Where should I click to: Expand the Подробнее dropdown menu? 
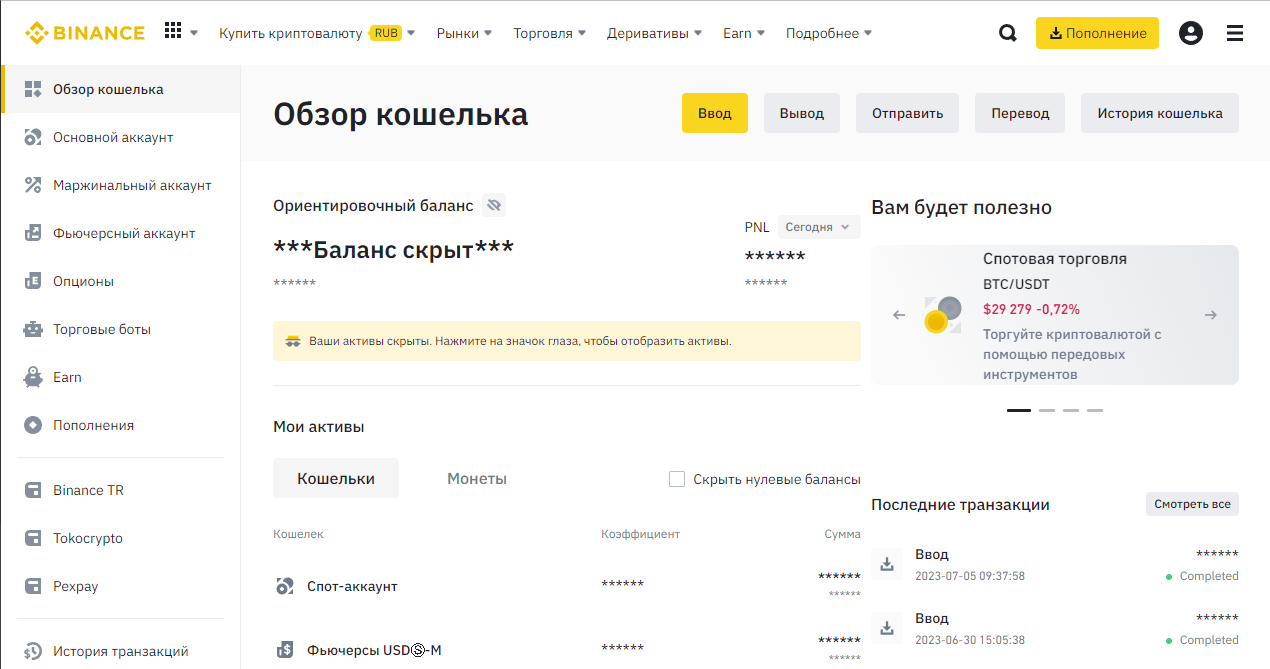pyautogui.click(x=829, y=33)
